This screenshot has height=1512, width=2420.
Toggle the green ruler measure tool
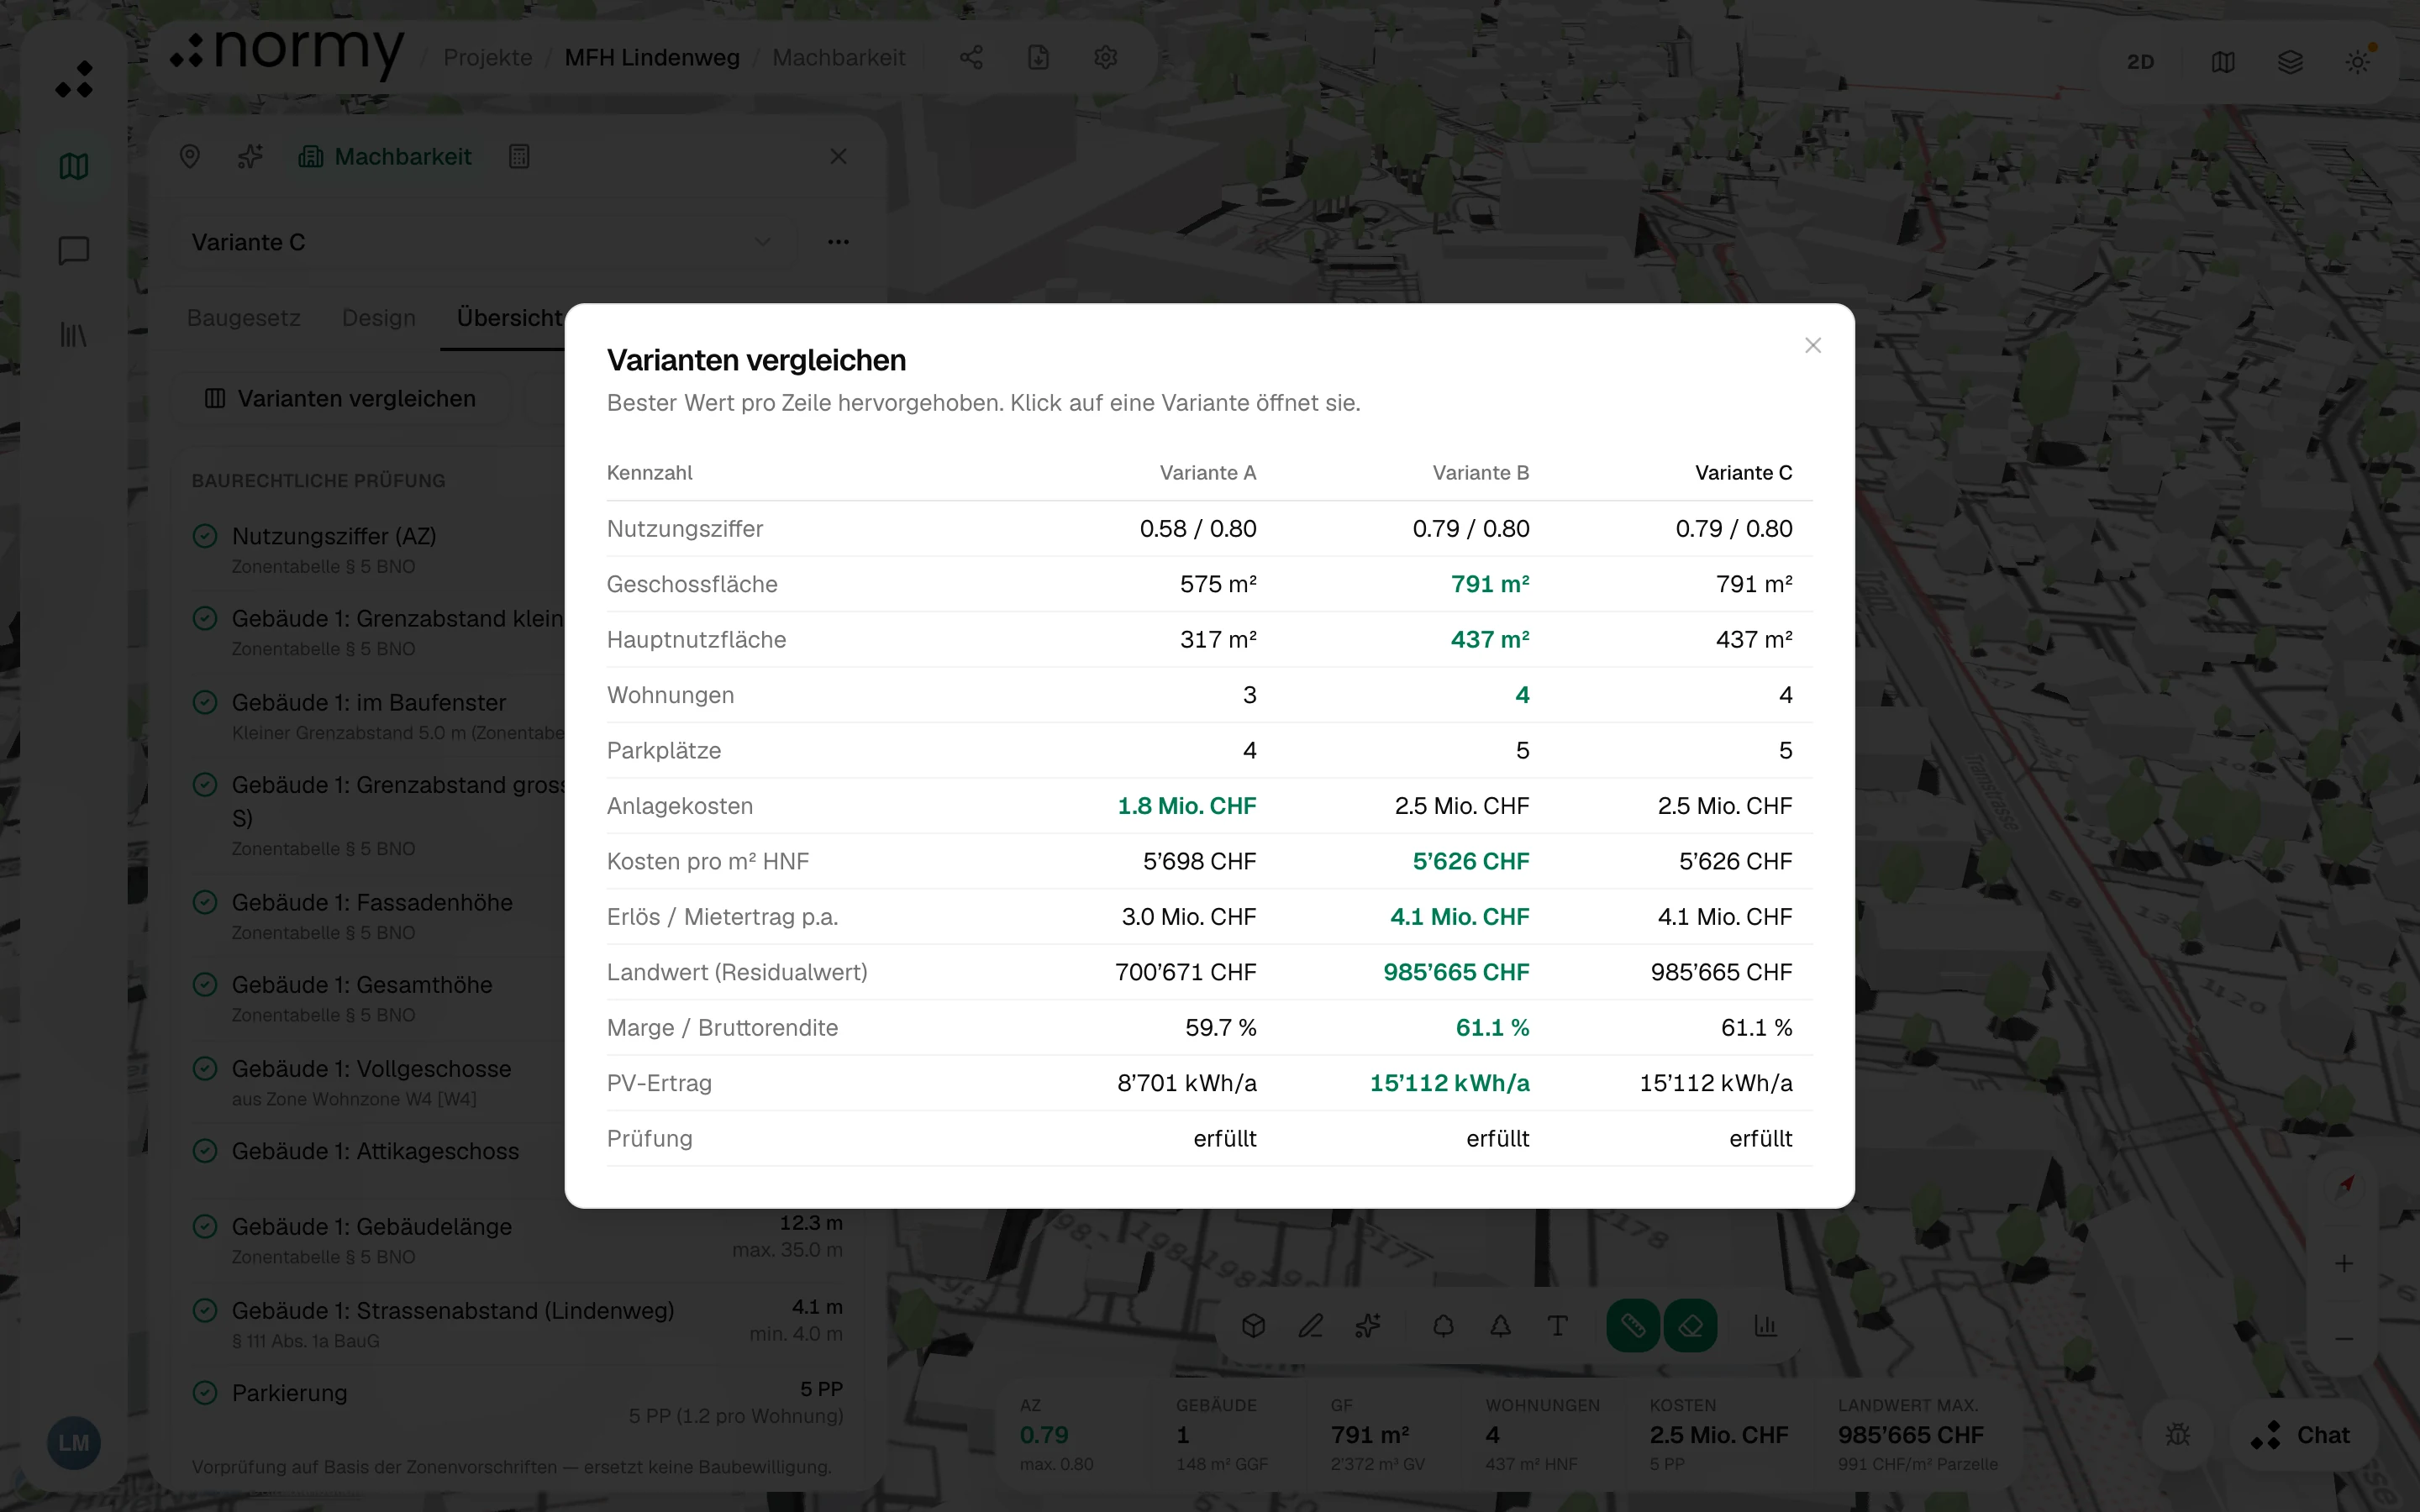click(x=1633, y=1326)
